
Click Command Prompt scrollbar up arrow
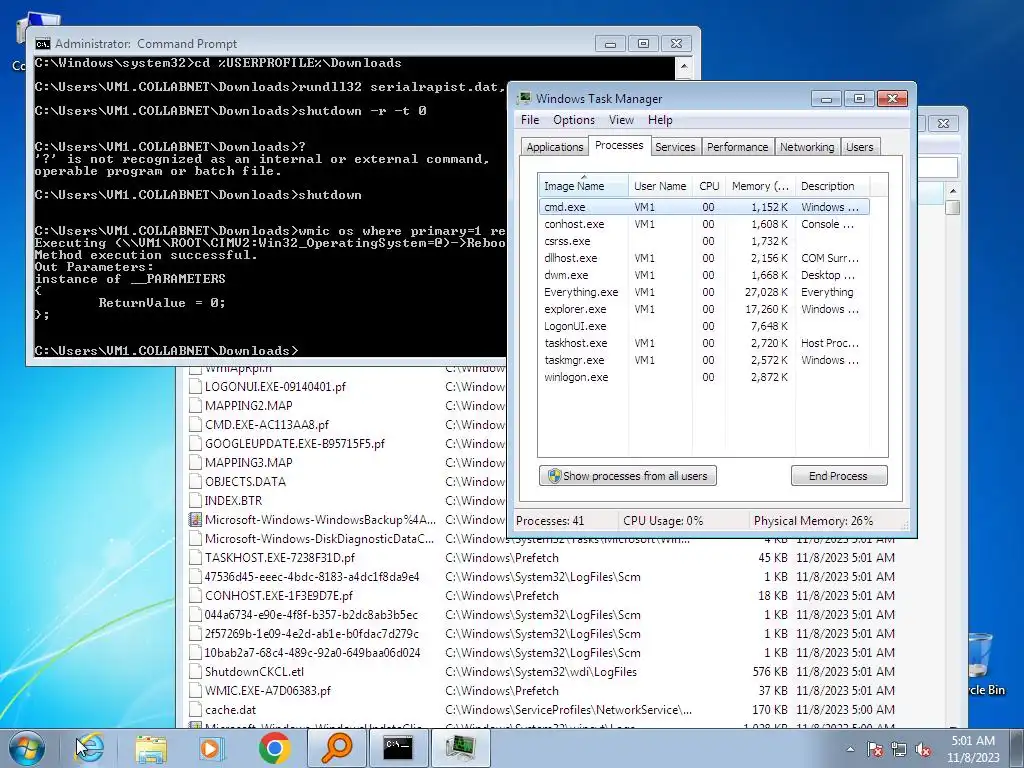(684, 66)
